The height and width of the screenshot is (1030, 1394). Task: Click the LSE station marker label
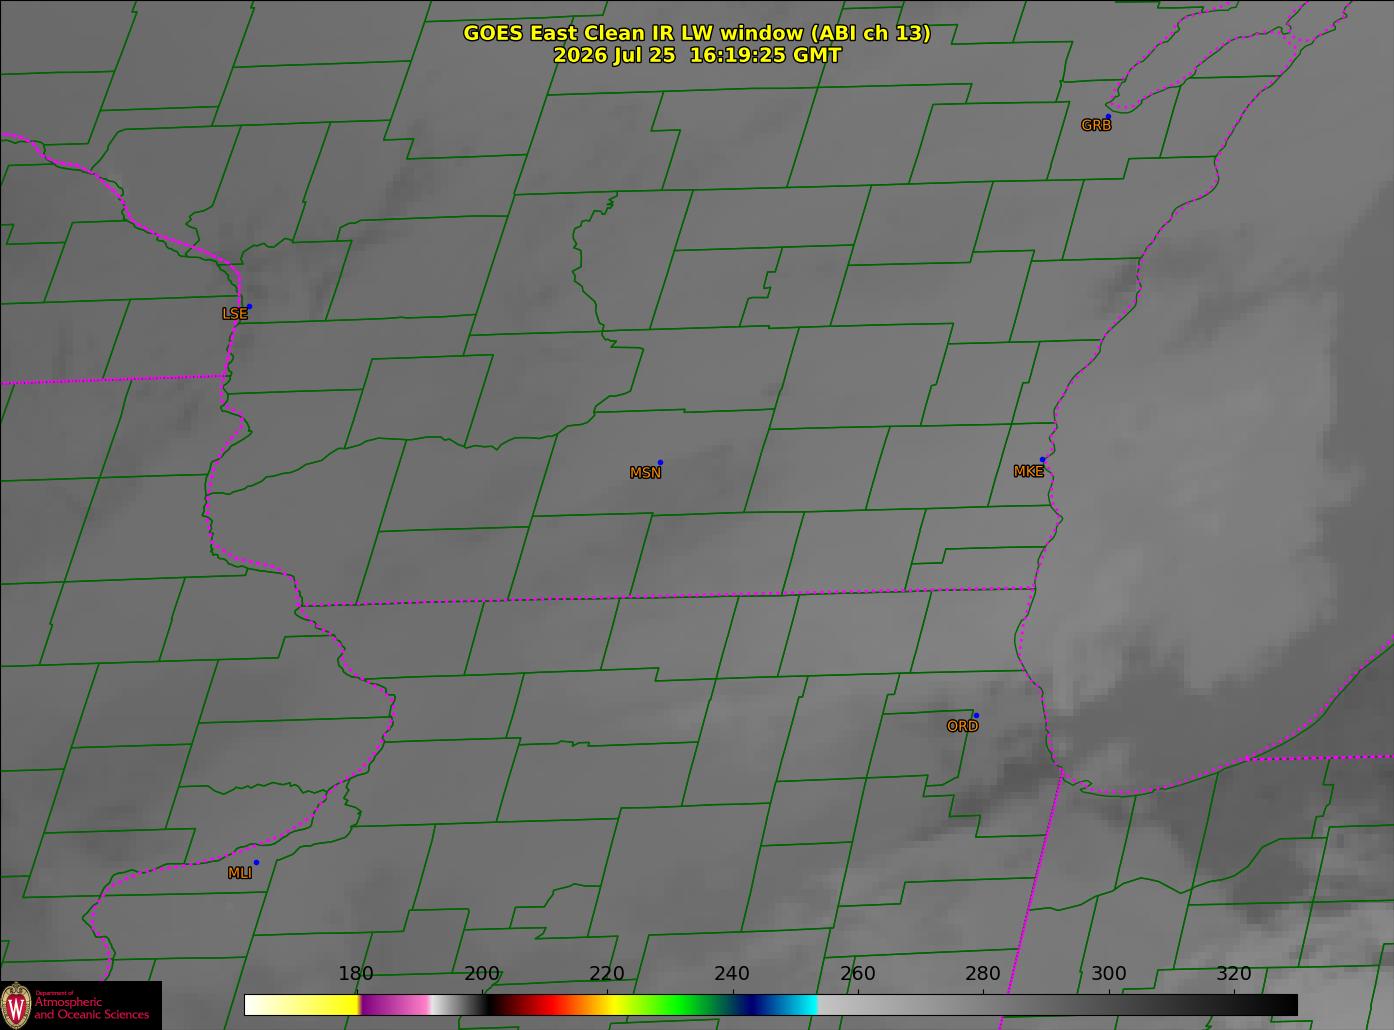(x=234, y=314)
